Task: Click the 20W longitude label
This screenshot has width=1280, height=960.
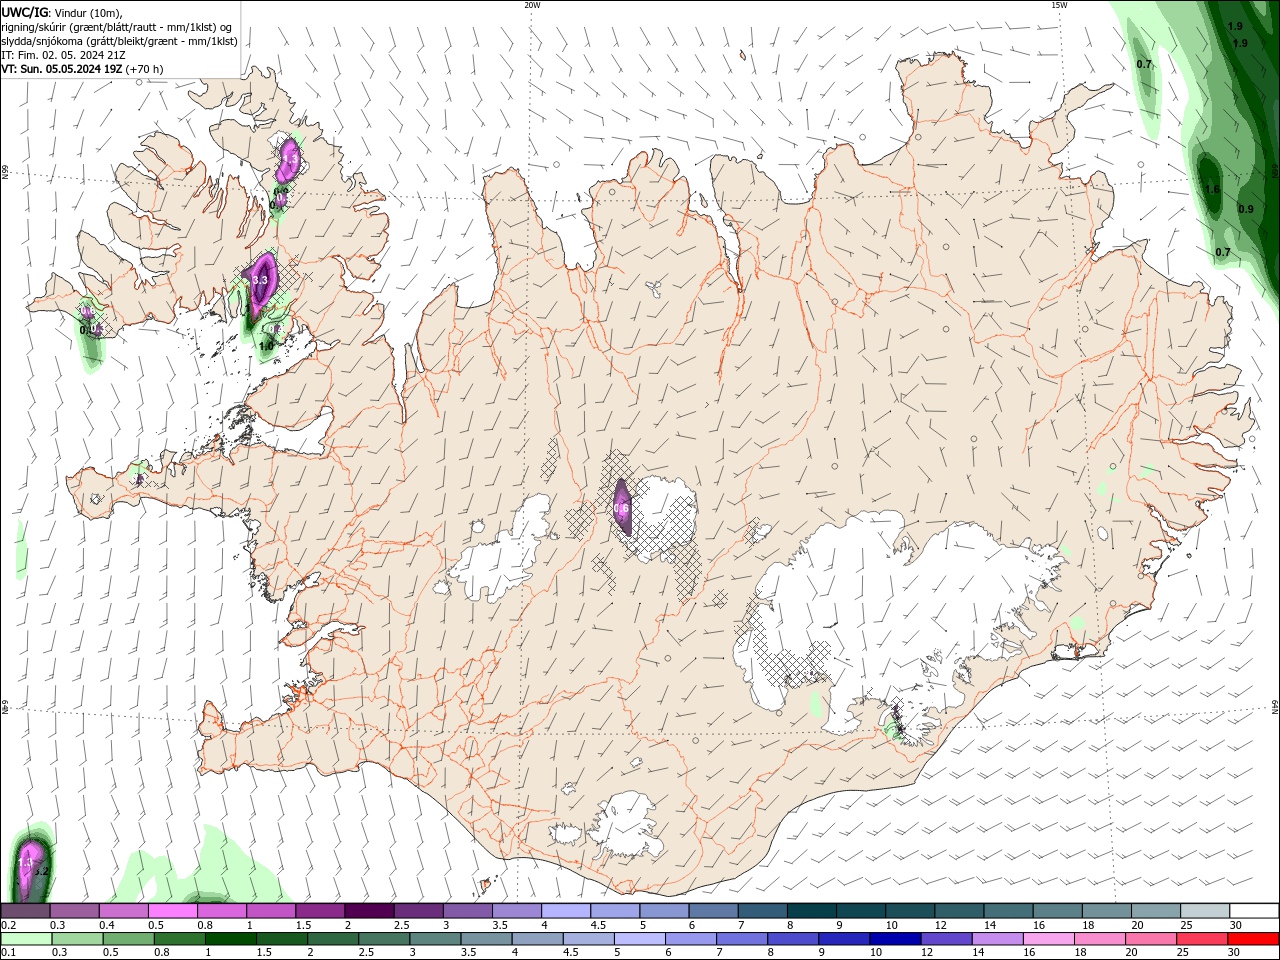Action: [532, 5]
